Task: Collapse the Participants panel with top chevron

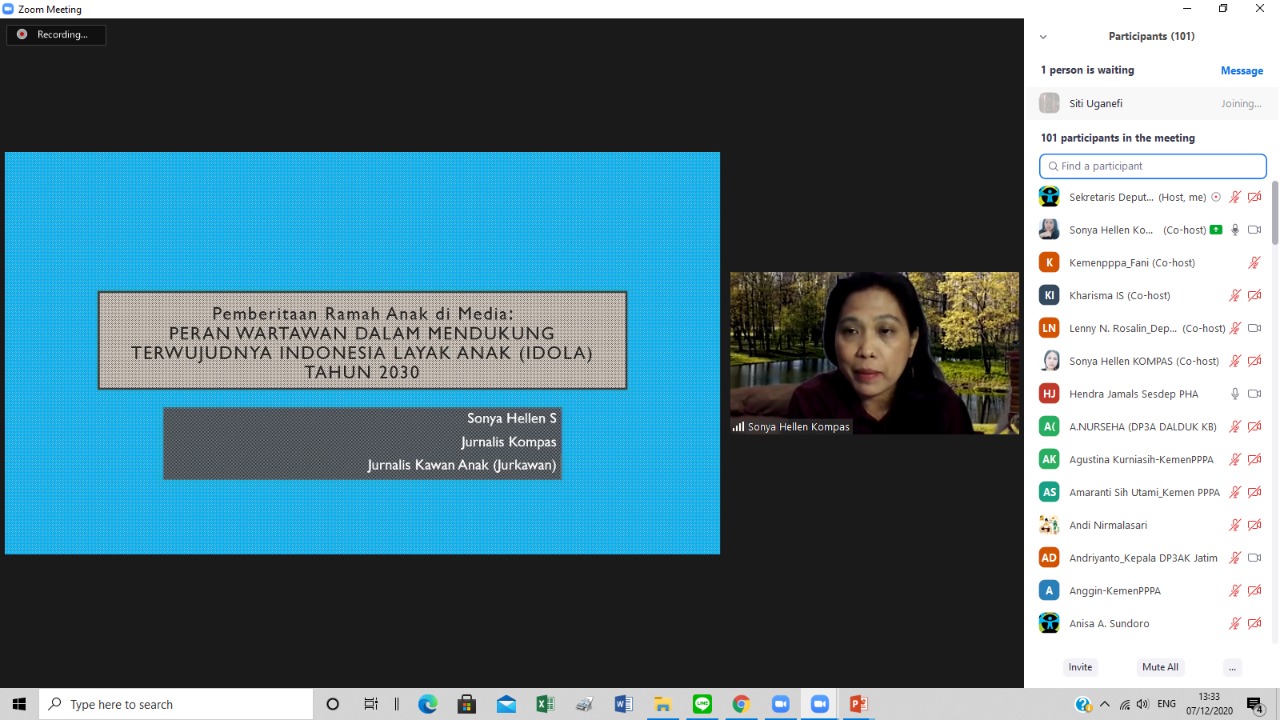Action: click(x=1043, y=37)
